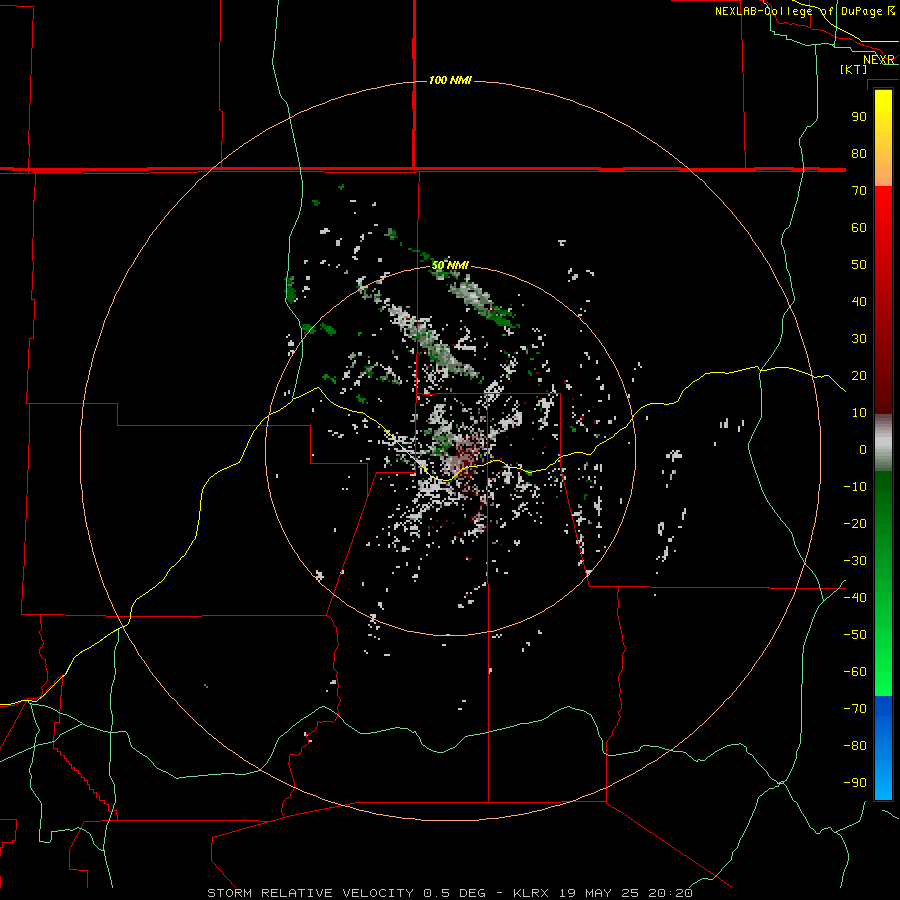Select the 10 knot scale label

859,413
